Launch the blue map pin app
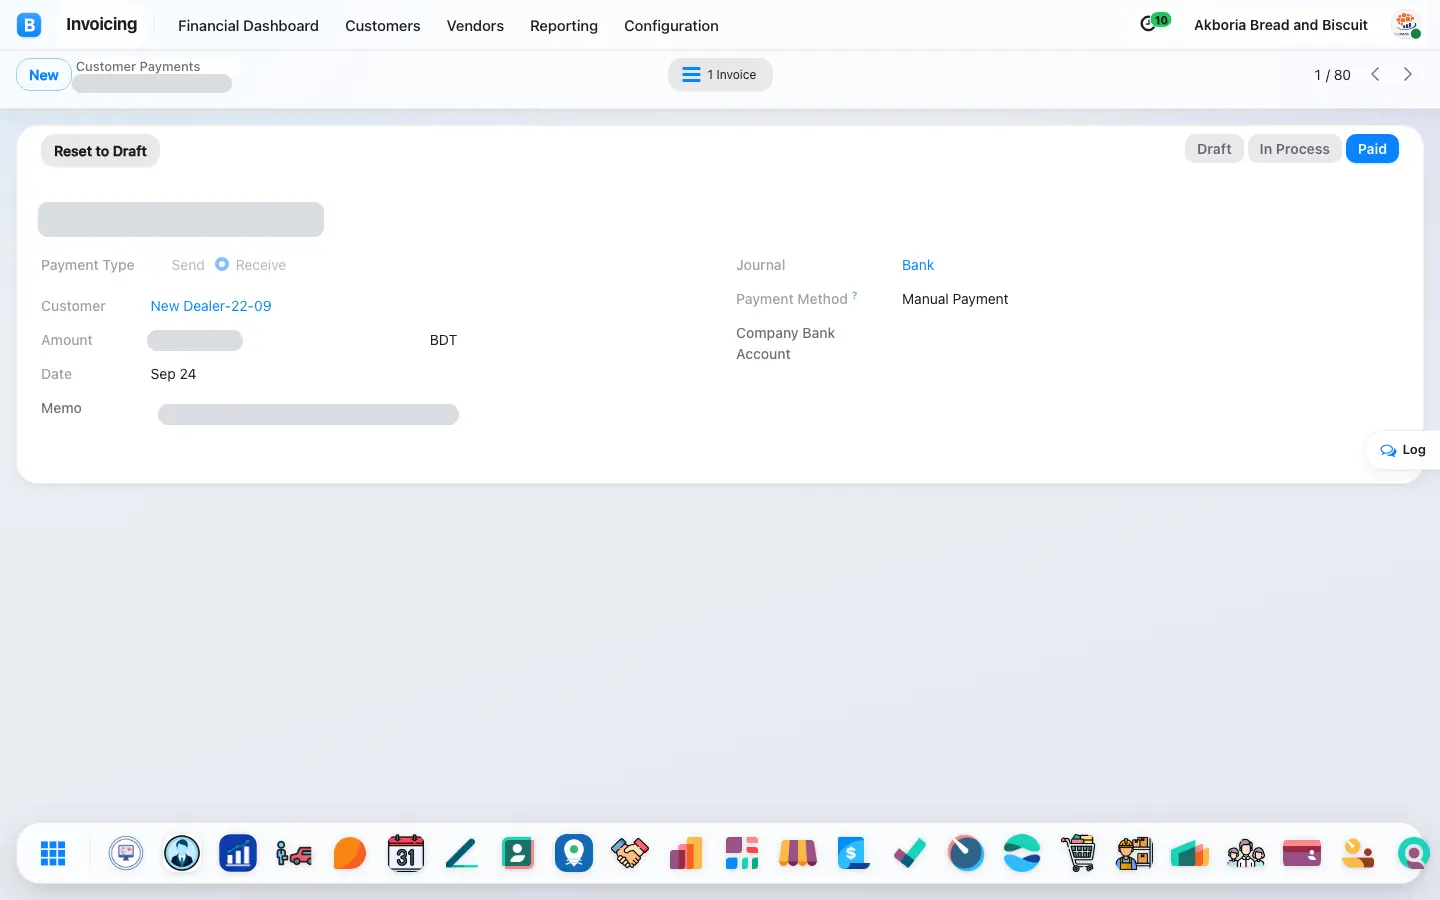Image resolution: width=1440 pixels, height=900 pixels. (x=574, y=853)
